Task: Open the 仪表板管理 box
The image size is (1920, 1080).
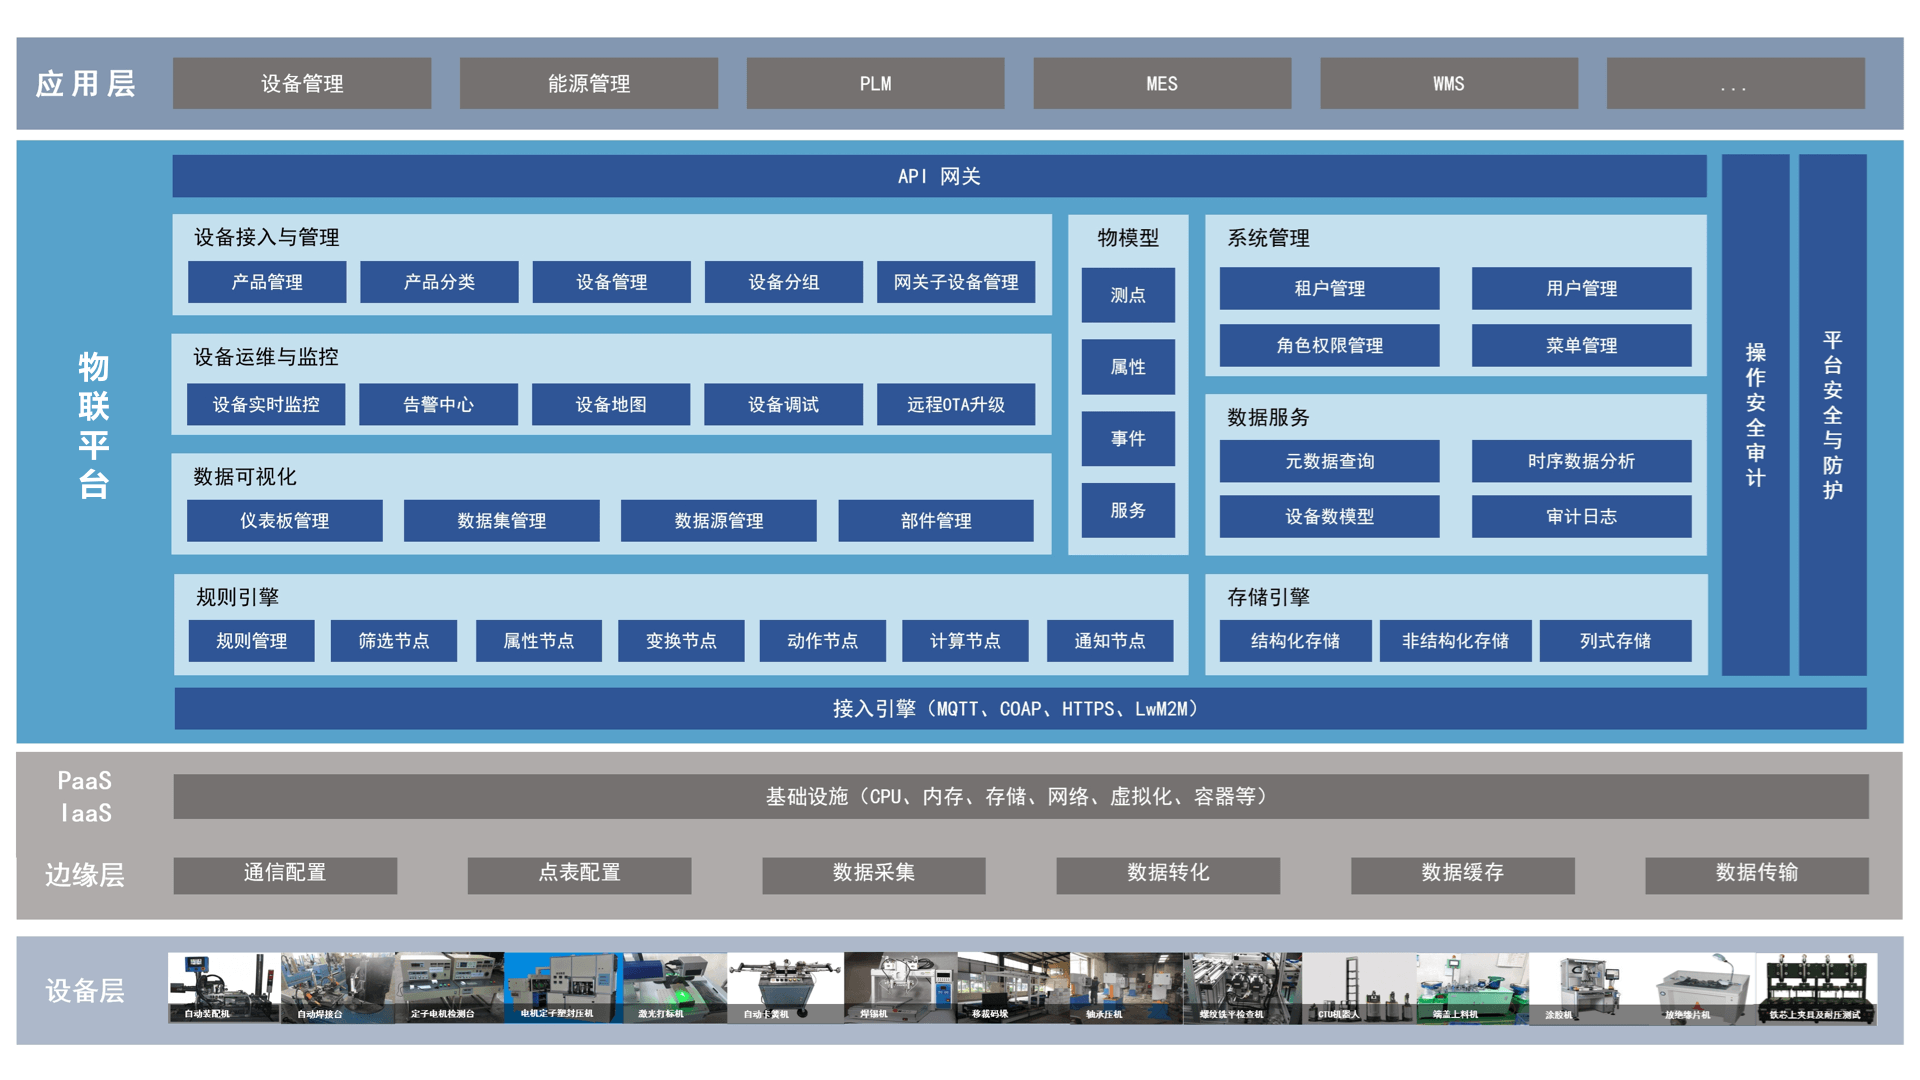Action: pyautogui.click(x=284, y=520)
